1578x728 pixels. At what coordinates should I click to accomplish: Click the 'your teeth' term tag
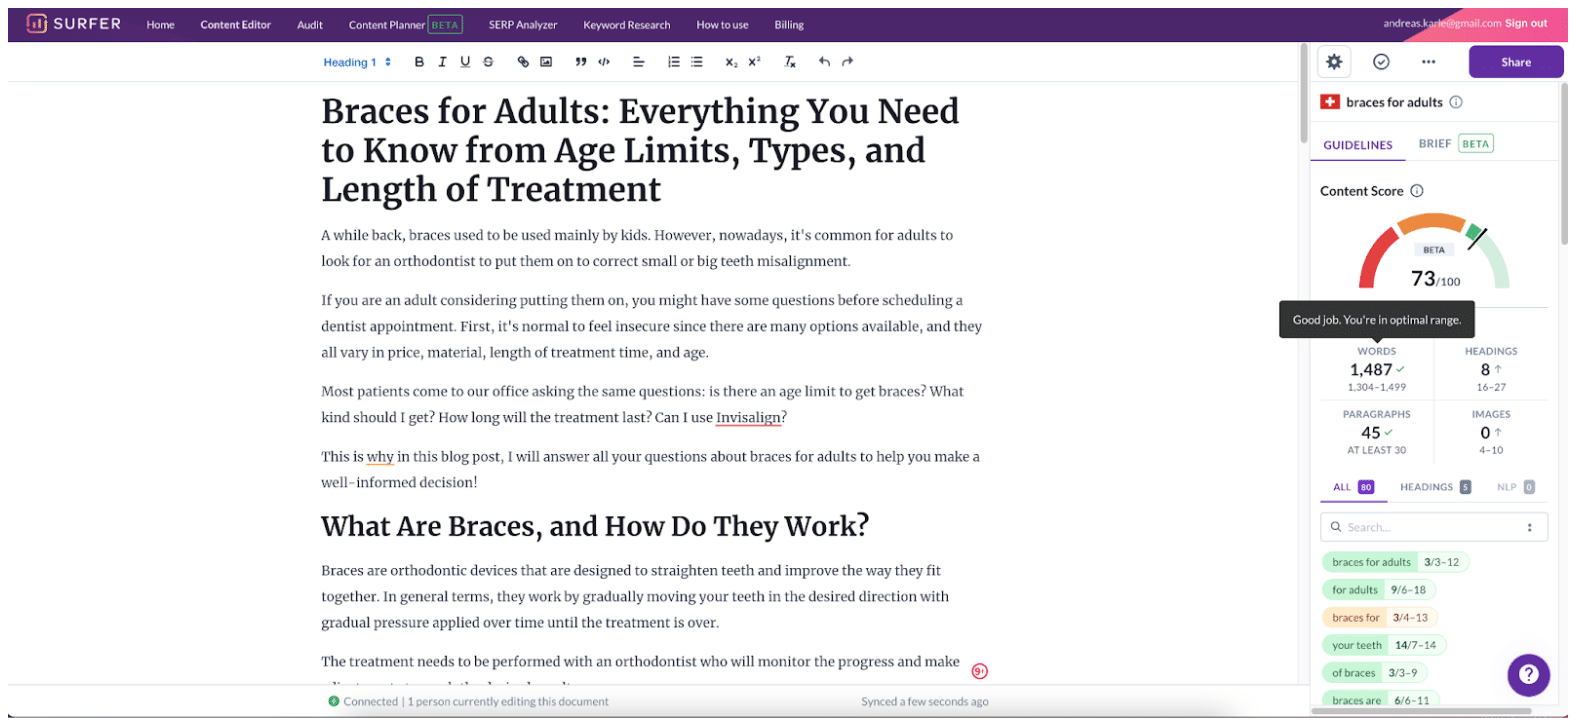pyautogui.click(x=1384, y=645)
